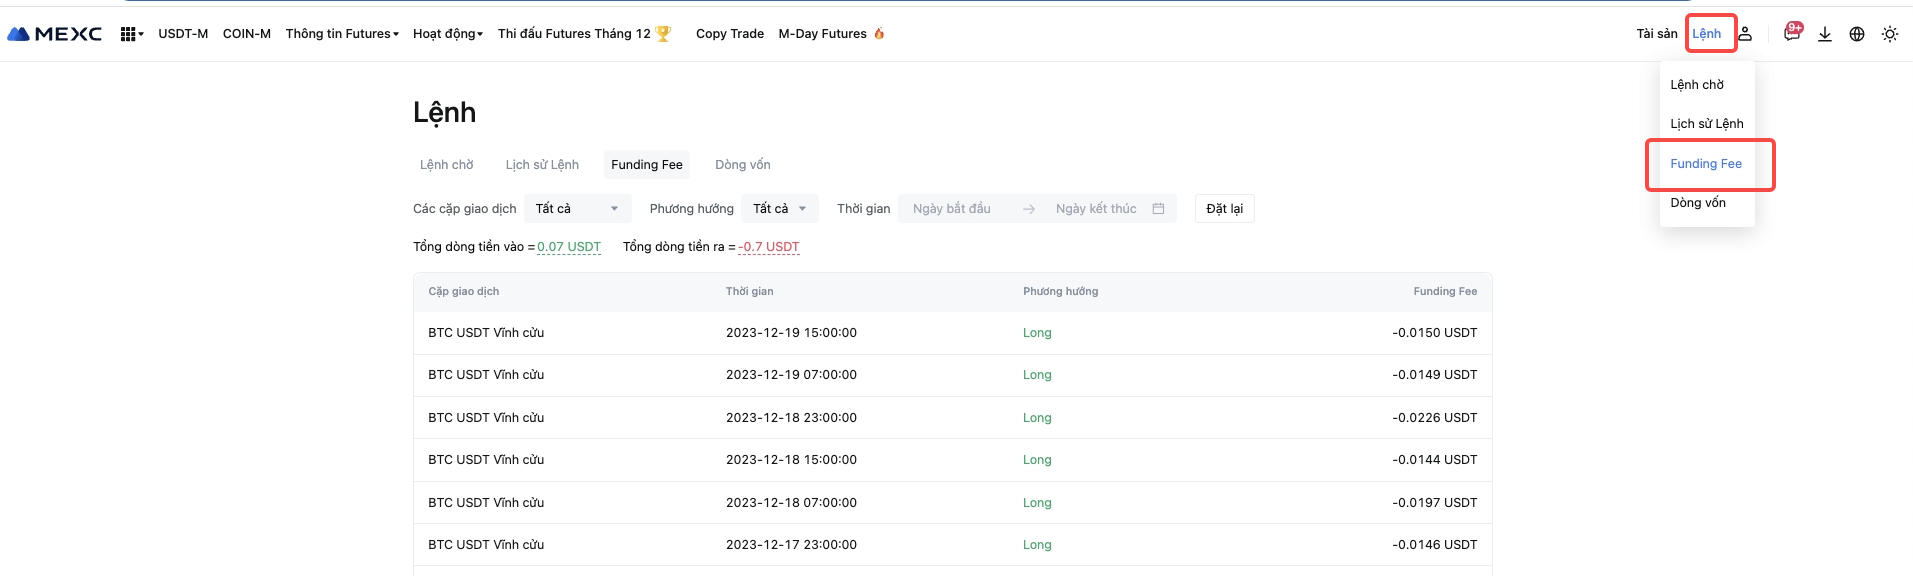The image size is (1913, 576).
Task: Click the Đặt lại reset button
Action: (1224, 209)
